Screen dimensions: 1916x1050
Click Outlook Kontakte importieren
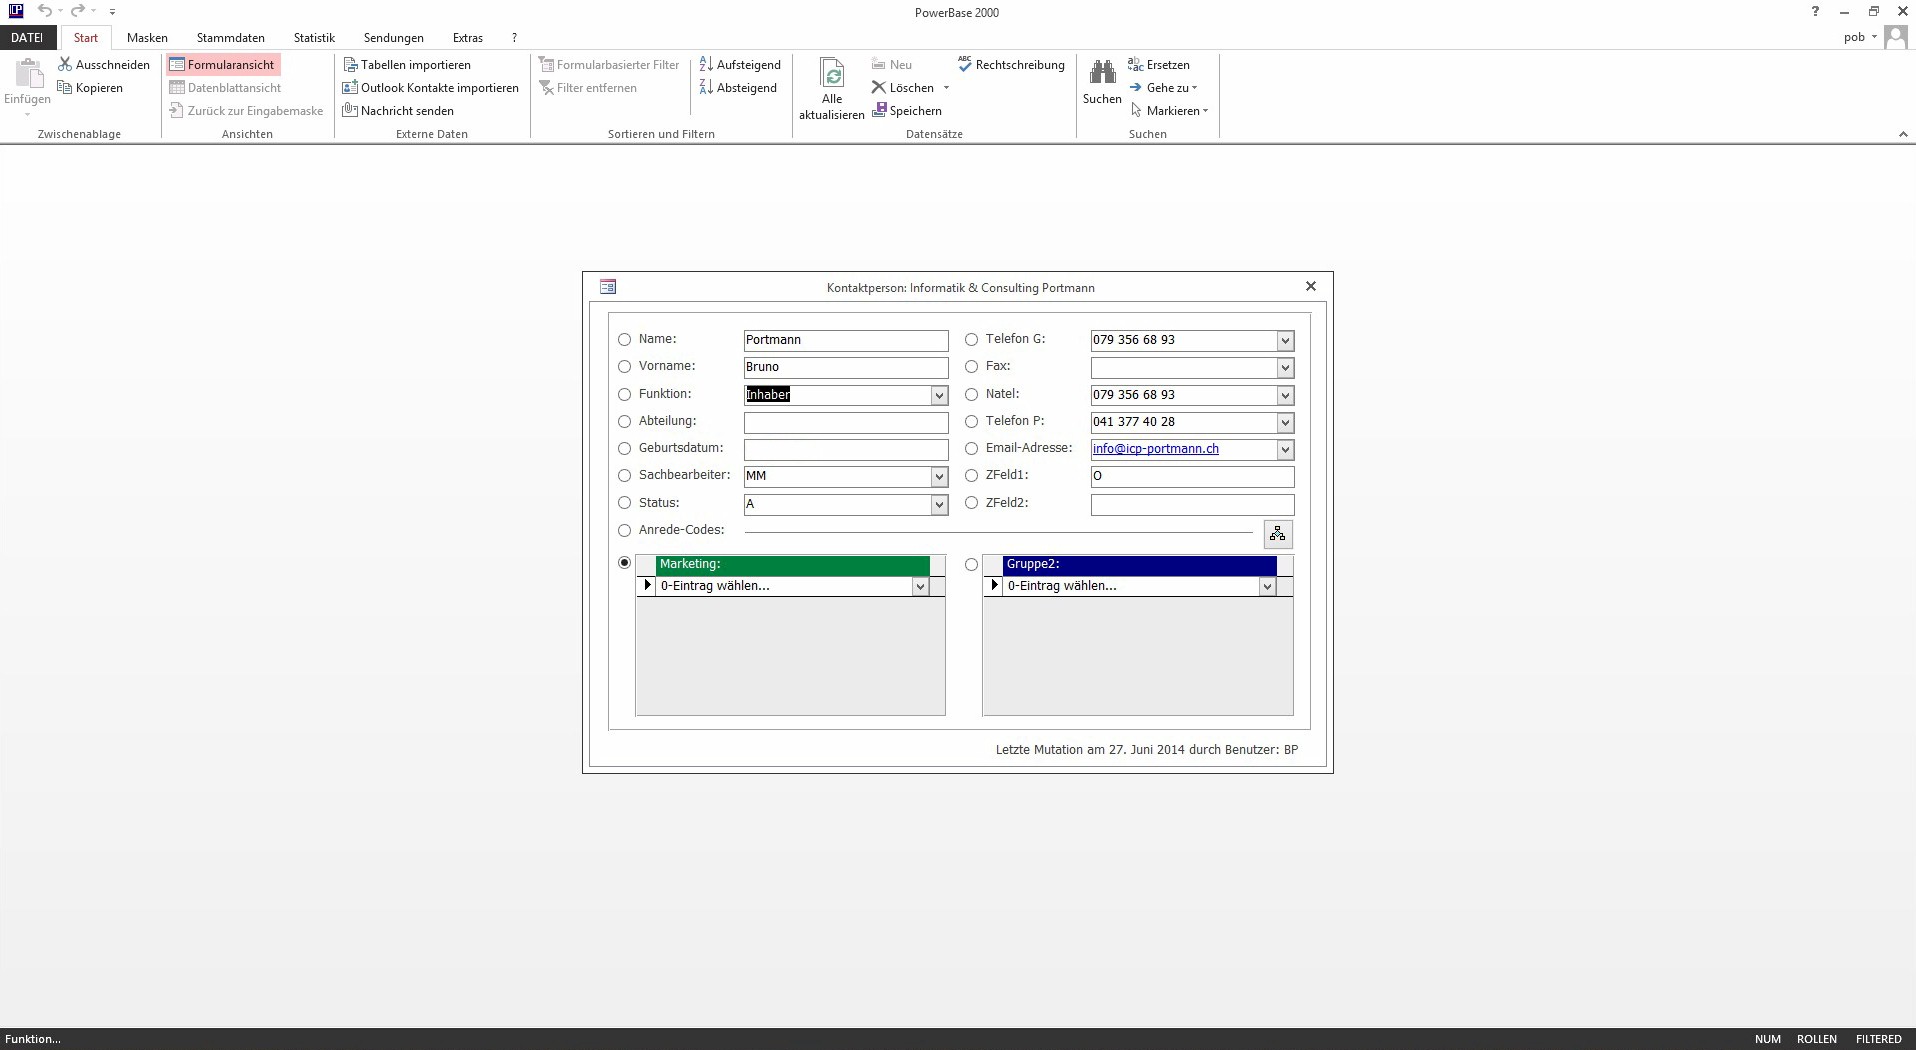pyautogui.click(x=431, y=88)
